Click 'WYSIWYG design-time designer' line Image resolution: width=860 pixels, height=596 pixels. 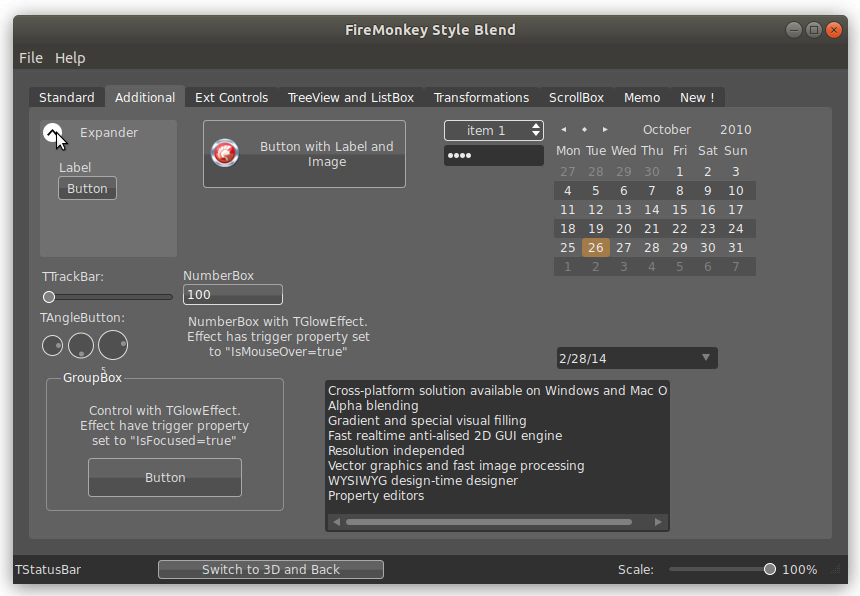point(422,481)
